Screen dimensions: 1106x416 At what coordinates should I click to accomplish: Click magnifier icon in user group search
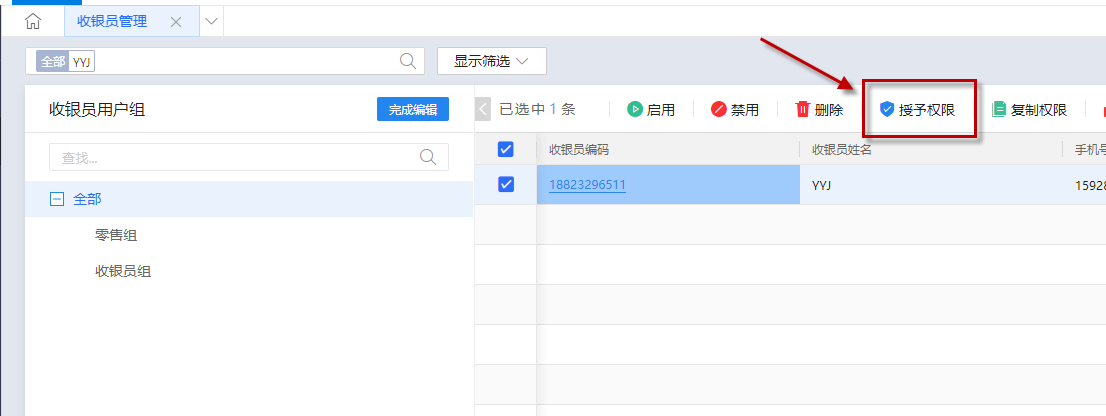click(x=428, y=157)
